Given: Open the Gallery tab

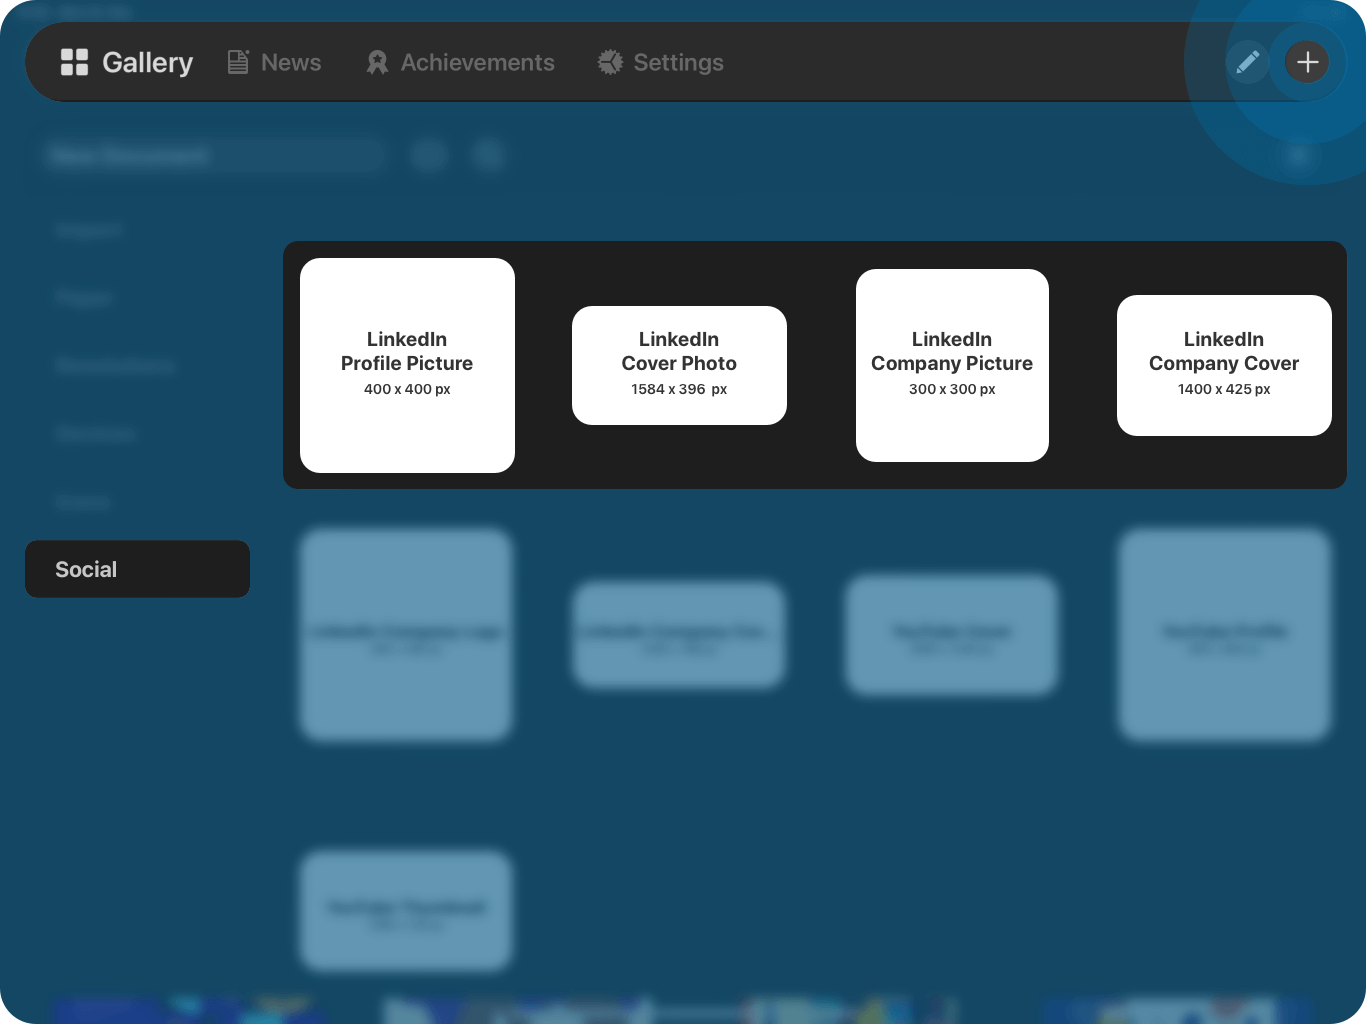Looking at the screenshot, I should click(127, 62).
